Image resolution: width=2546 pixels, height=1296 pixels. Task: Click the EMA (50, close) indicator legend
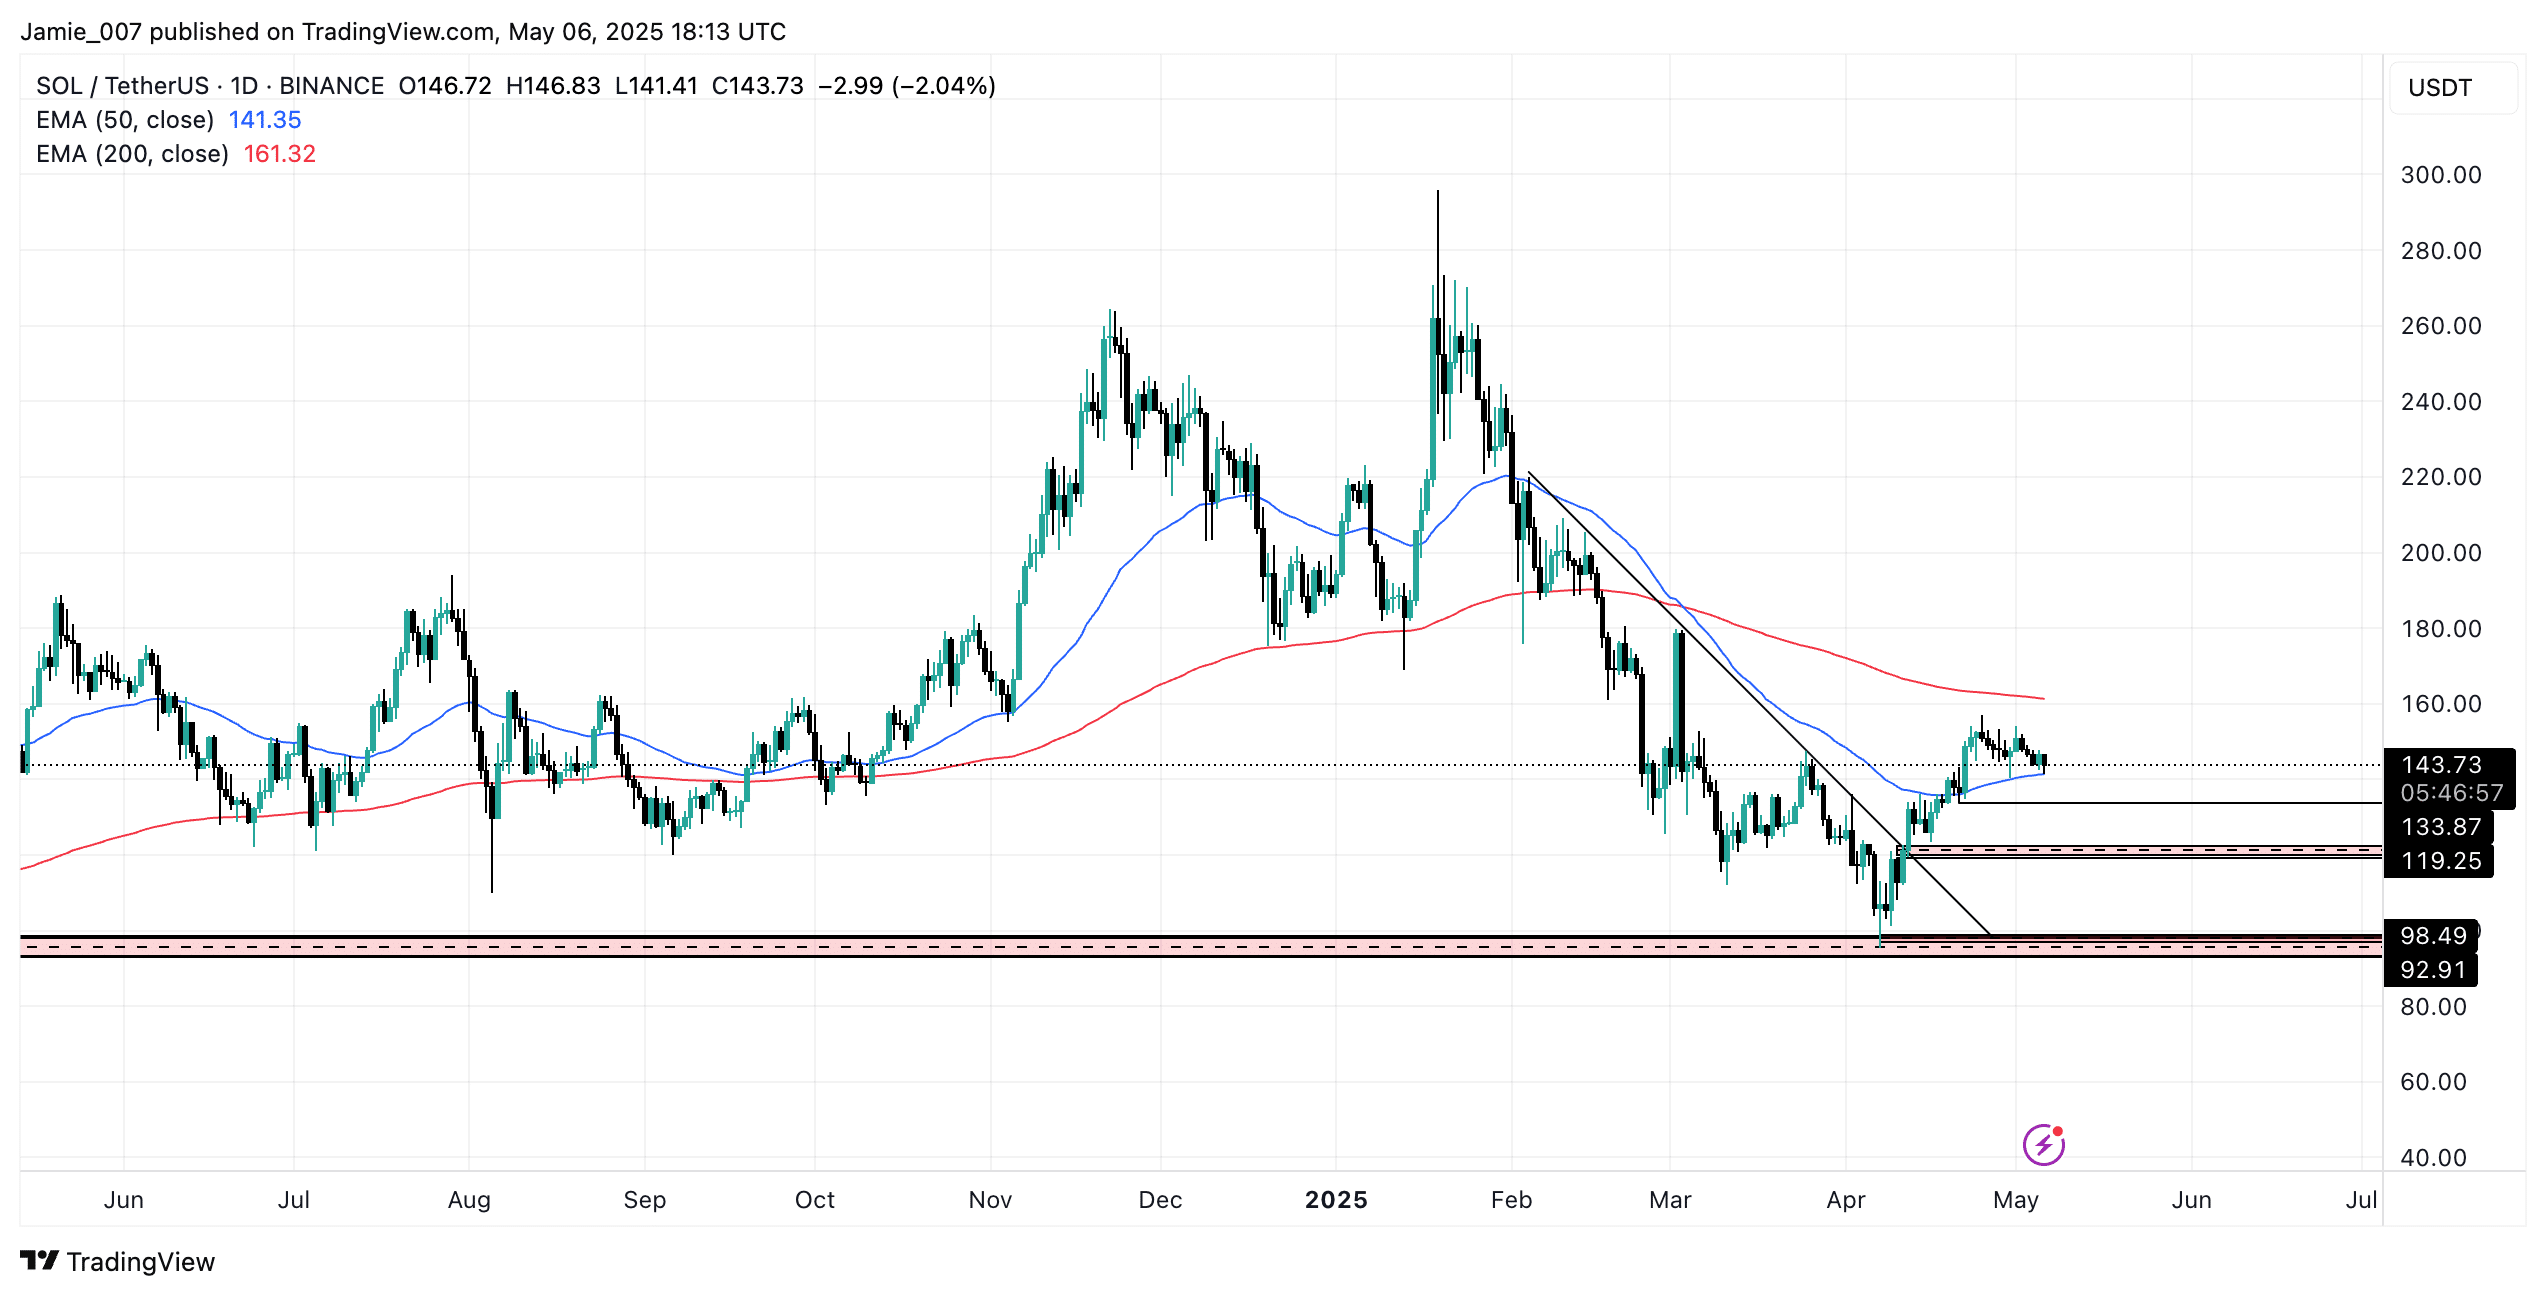[125, 120]
